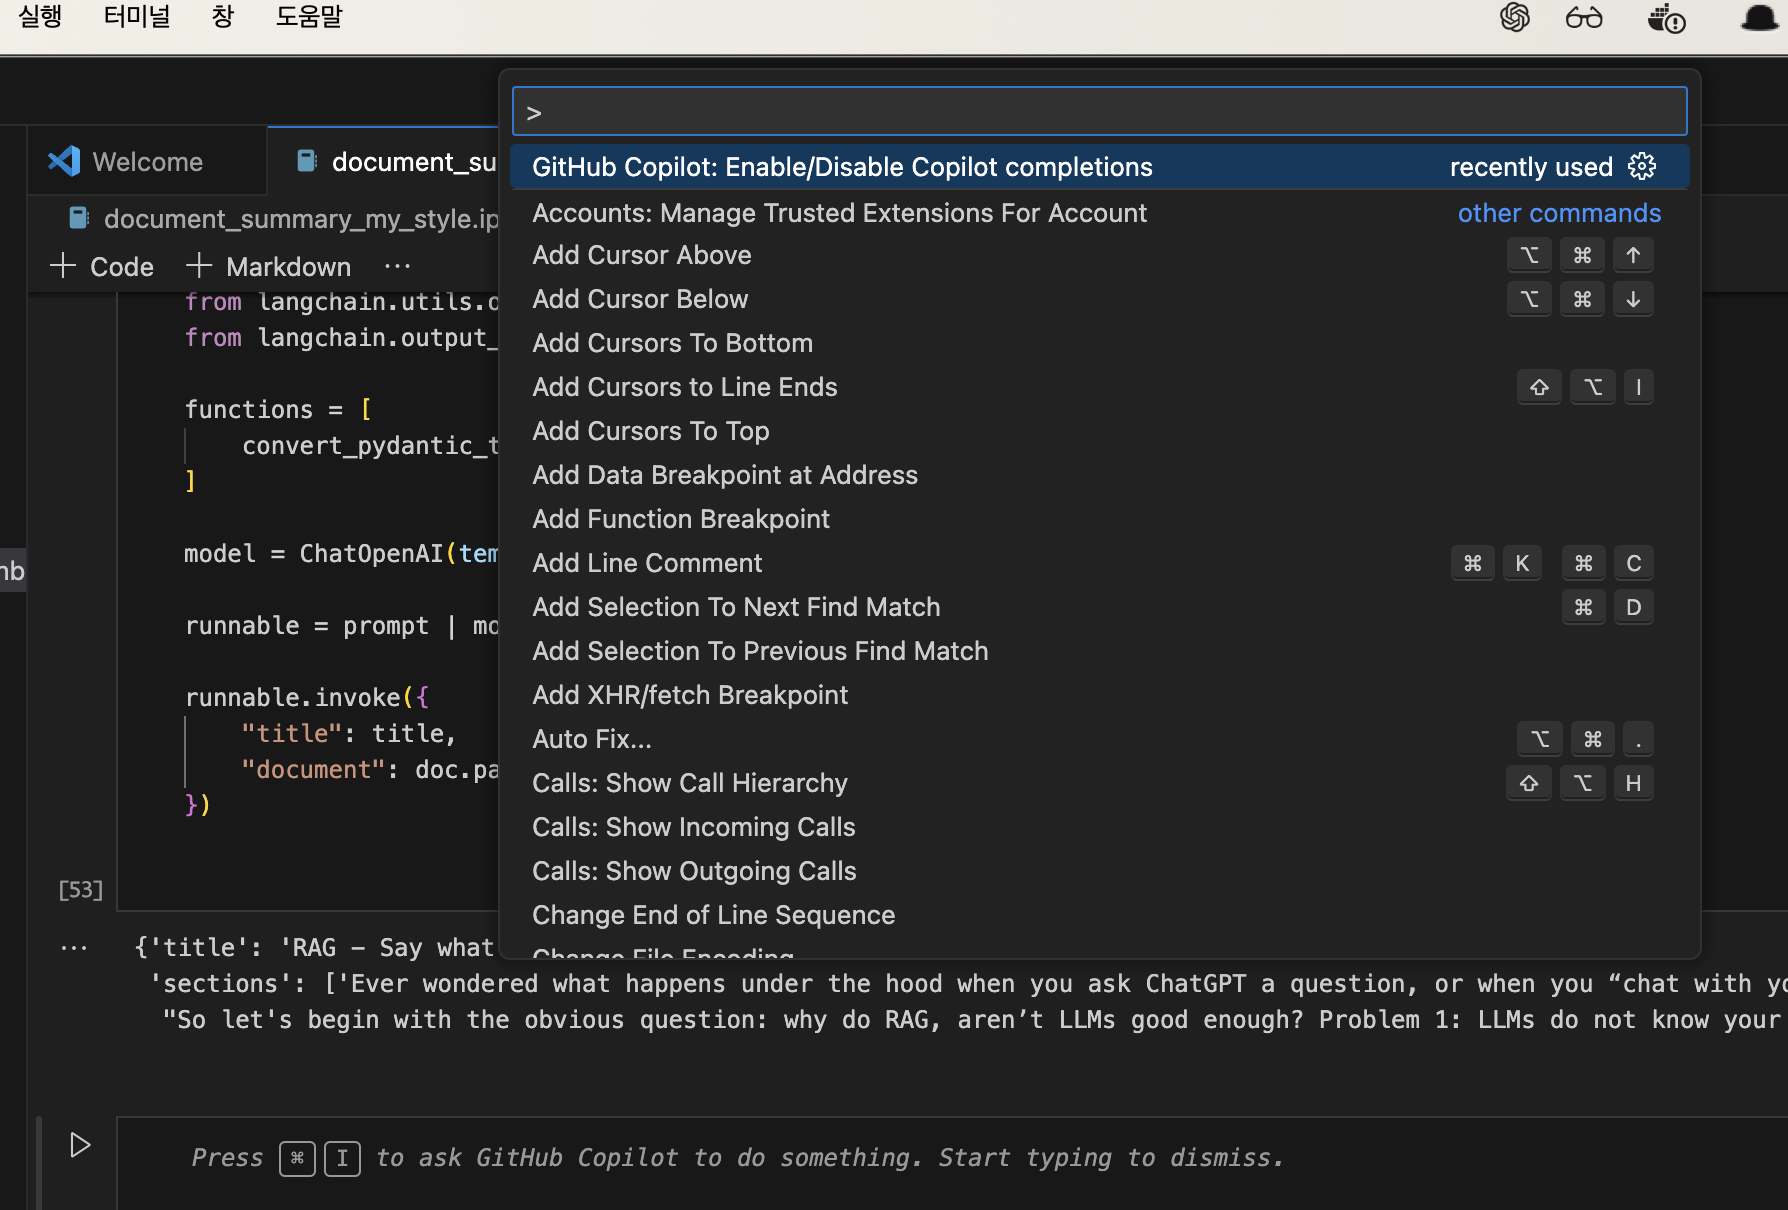
Task: Select Calls: Show Outgoing Calls
Action: tap(1100, 871)
